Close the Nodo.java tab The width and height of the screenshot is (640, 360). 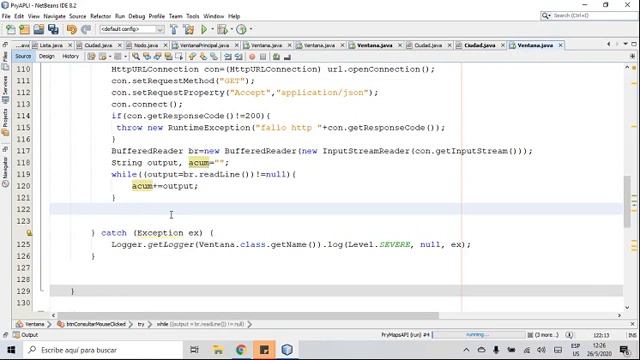pos(165,45)
